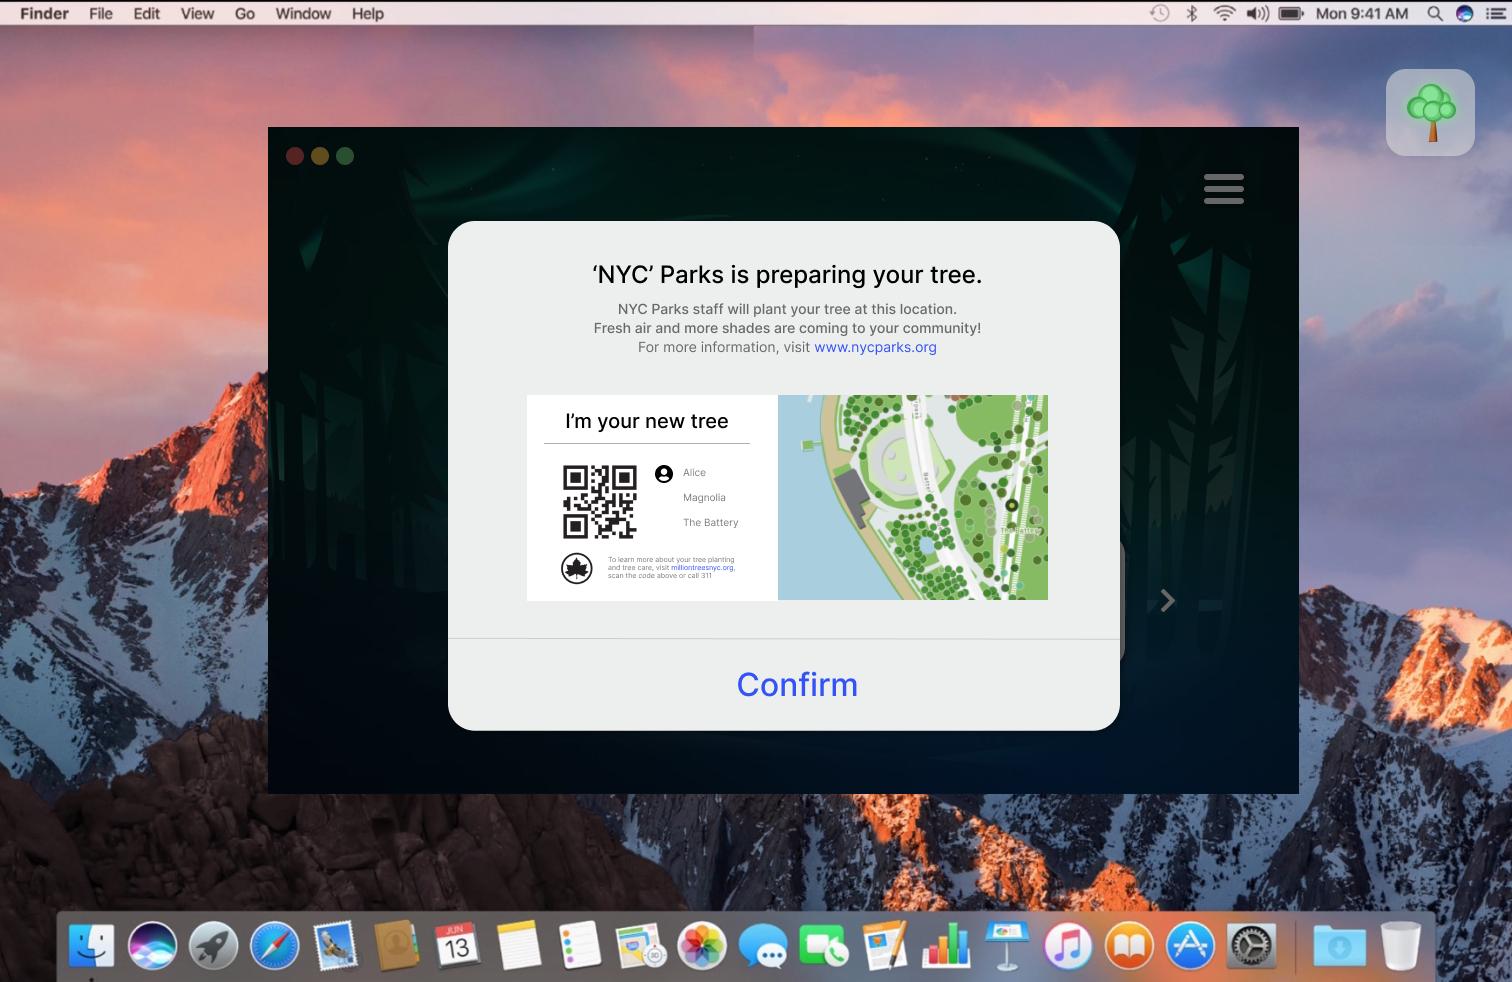This screenshot has height=982, width=1512.
Task: Click the right chevron arrow behind the dialog
Action: tap(1167, 600)
